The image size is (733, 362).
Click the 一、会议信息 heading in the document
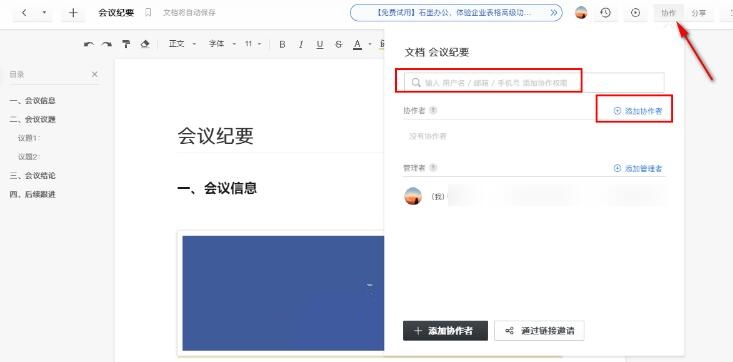(x=217, y=188)
